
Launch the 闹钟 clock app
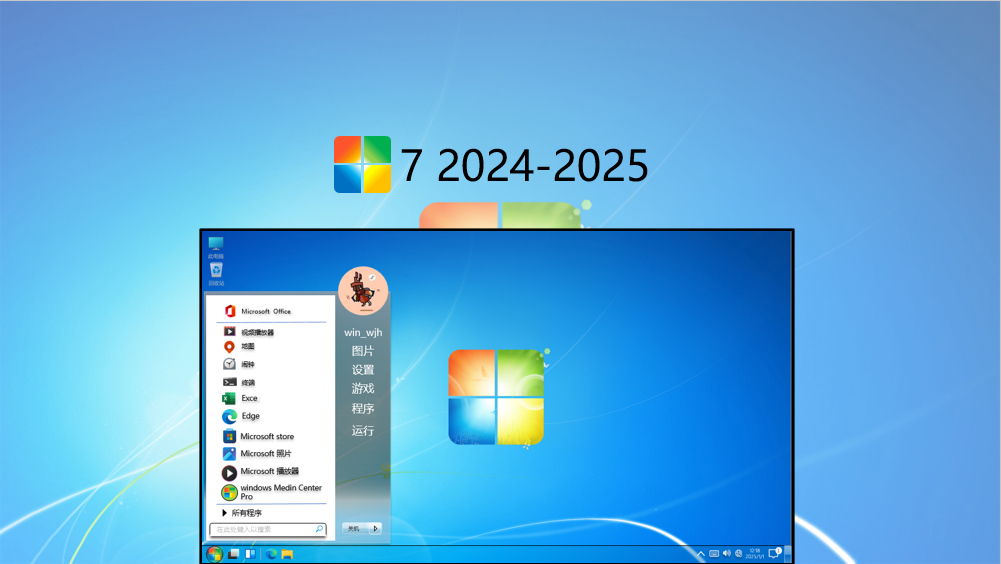239,364
